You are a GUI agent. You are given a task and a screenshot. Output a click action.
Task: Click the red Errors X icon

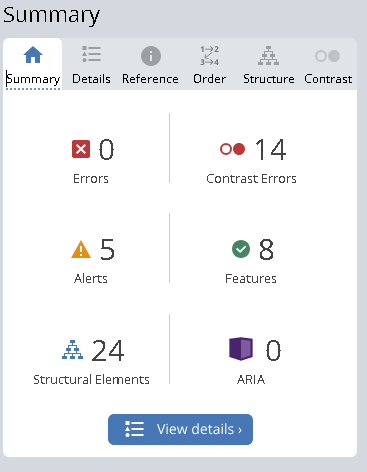click(81, 149)
